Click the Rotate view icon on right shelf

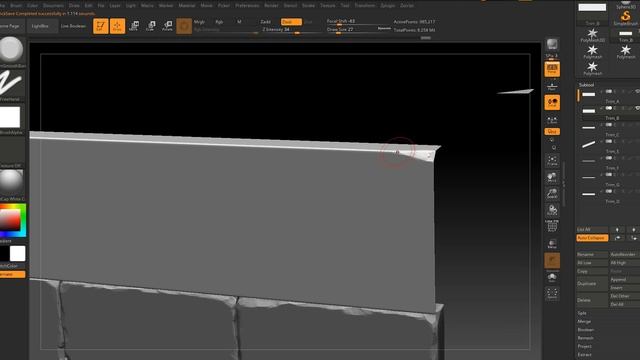(552, 210)
